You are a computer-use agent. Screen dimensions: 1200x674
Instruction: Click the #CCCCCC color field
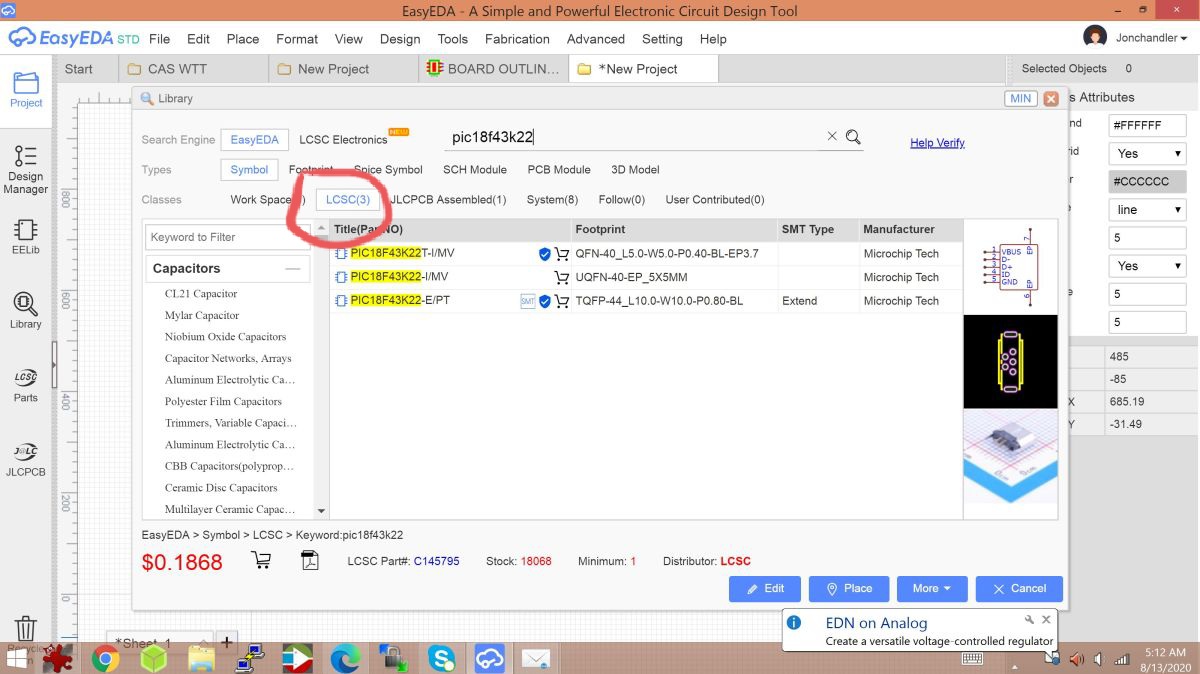click(x=1147, y=182)
